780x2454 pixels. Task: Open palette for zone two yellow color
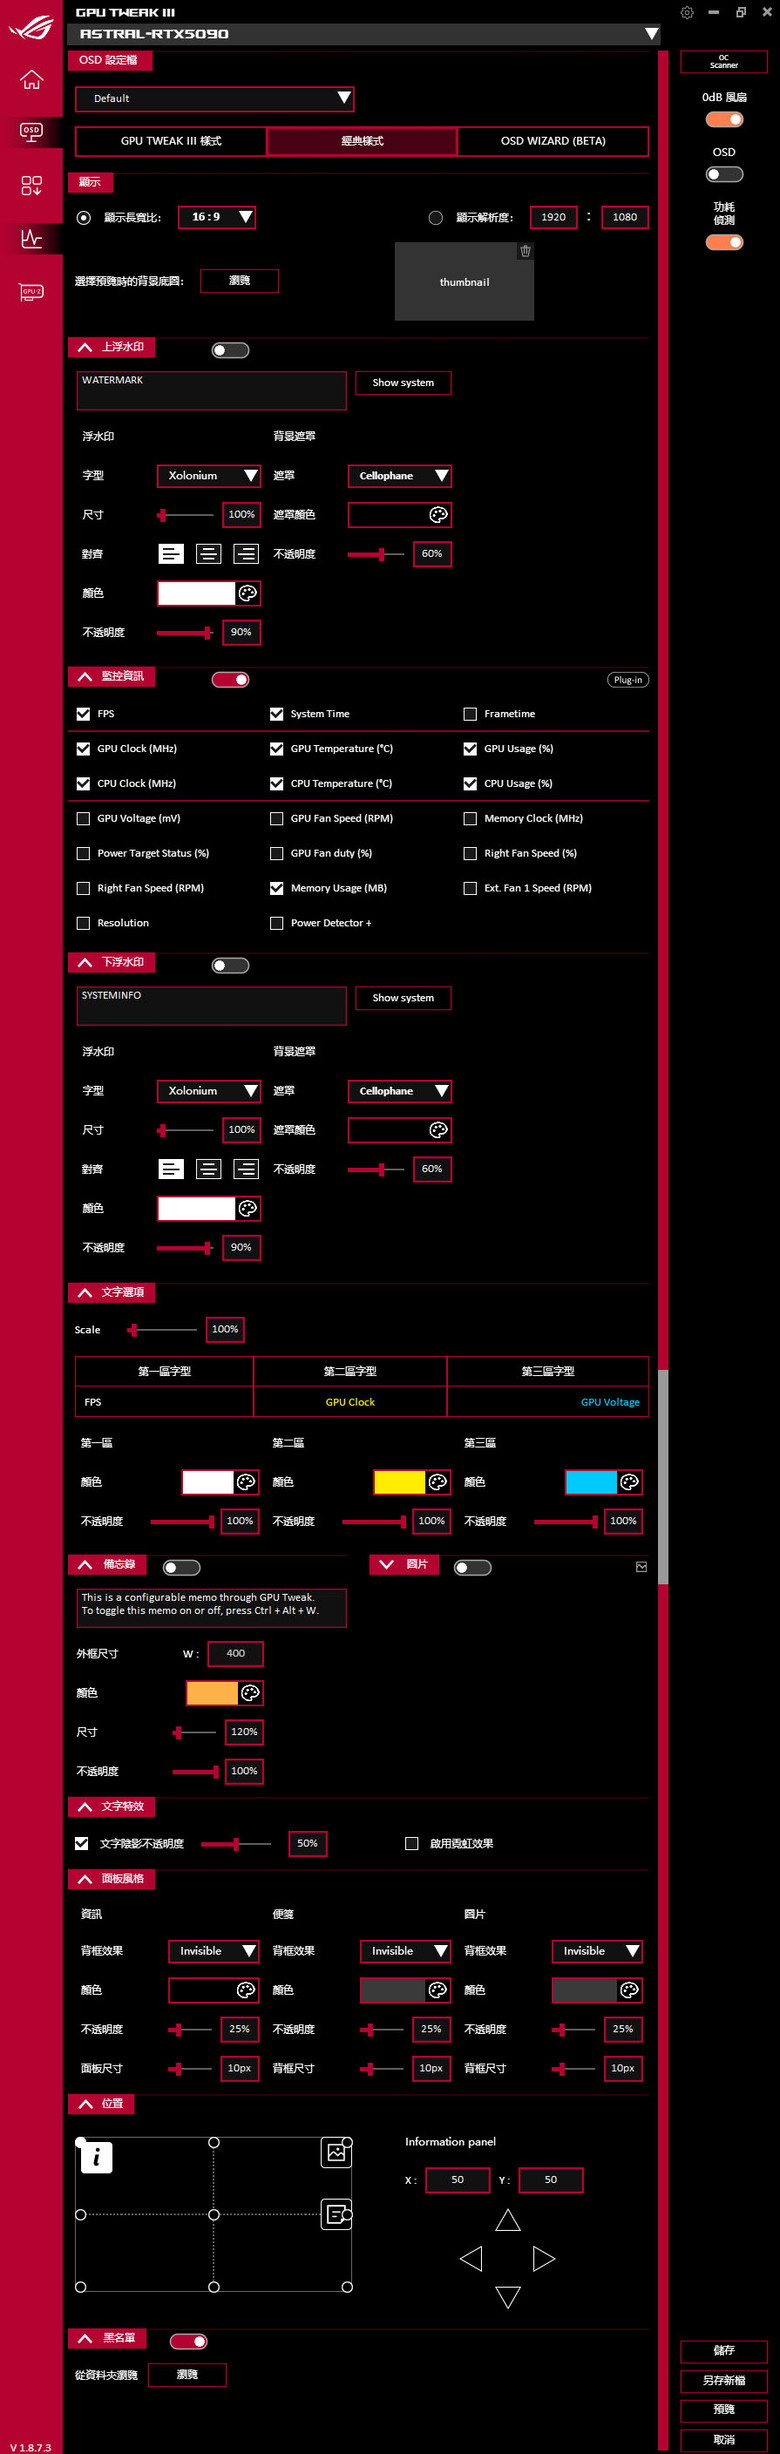(x=437, y=1482)
